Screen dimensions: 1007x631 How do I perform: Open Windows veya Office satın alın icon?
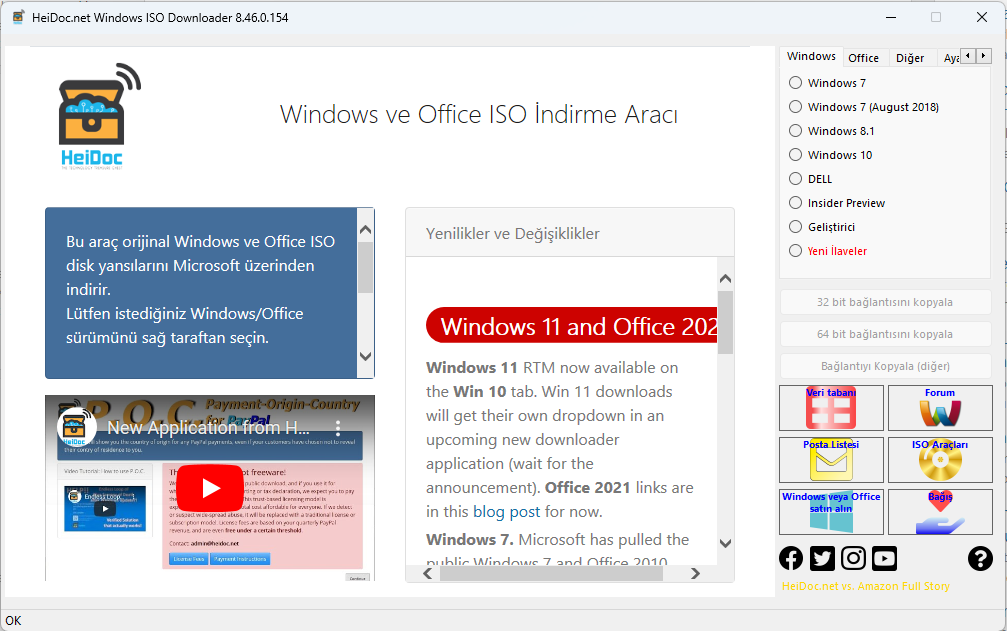831,512
